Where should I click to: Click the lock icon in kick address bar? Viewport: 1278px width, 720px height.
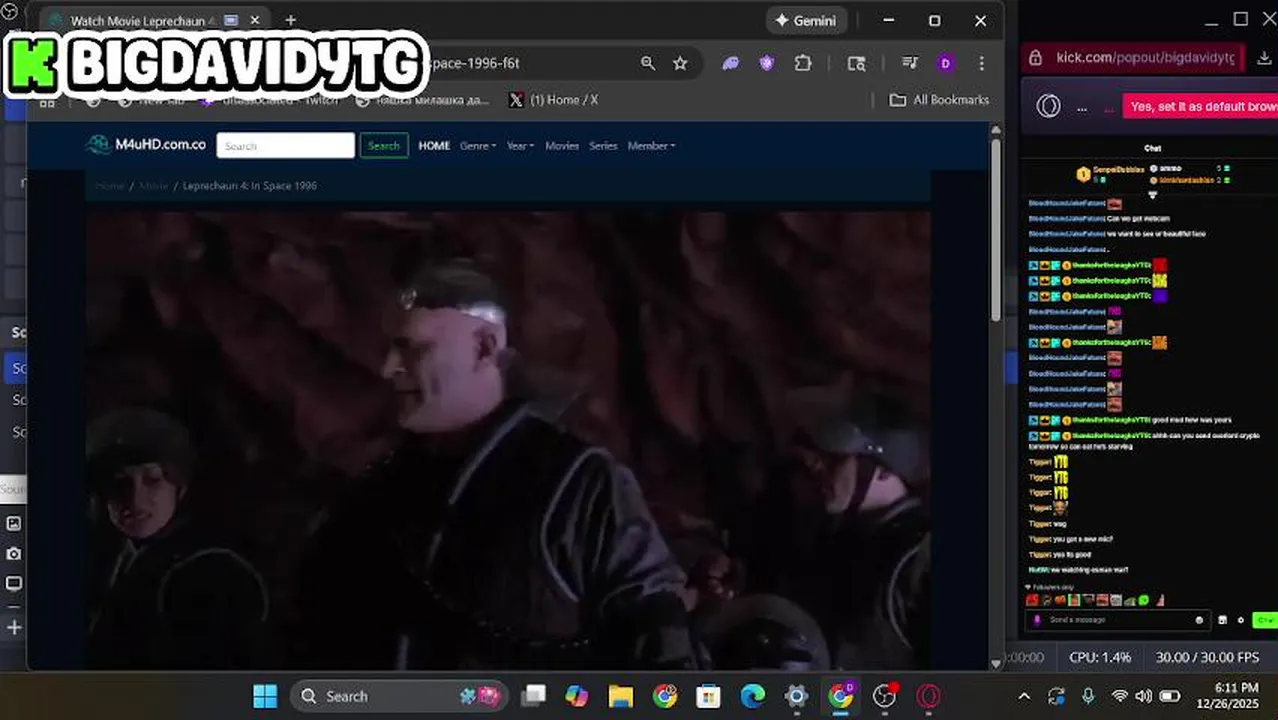[x=1036, y=58]
